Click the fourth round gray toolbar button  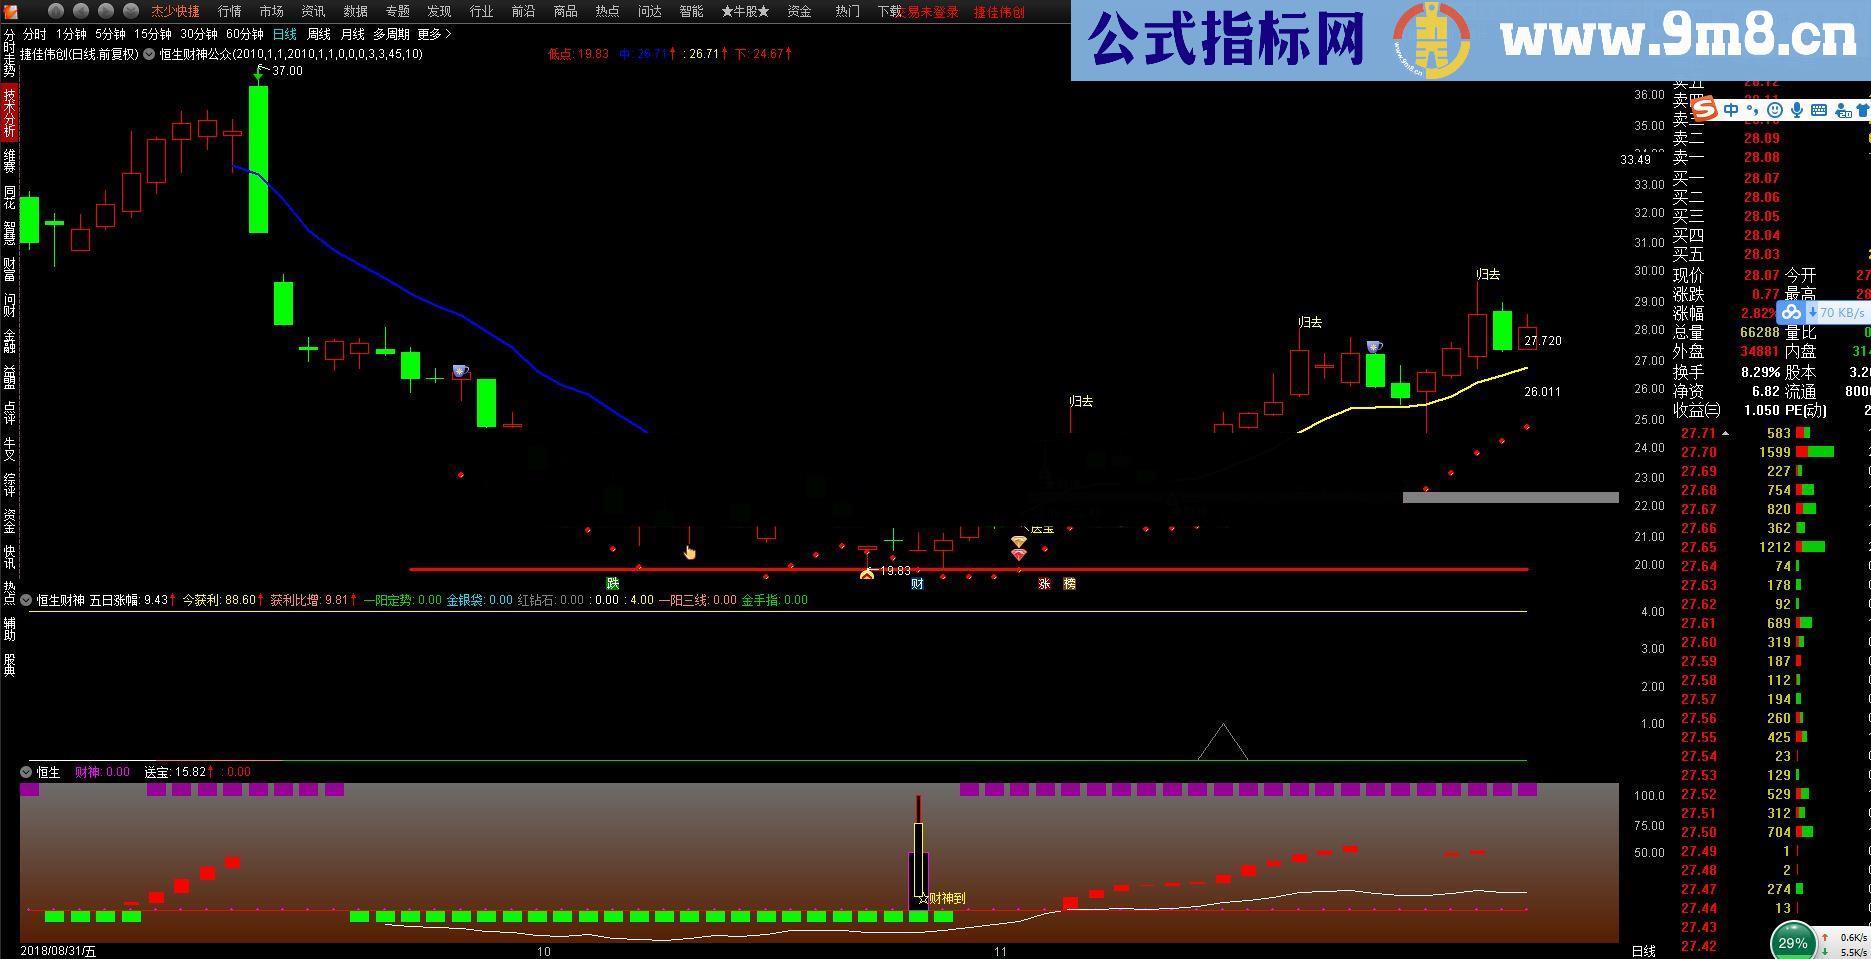coord(131,11)
